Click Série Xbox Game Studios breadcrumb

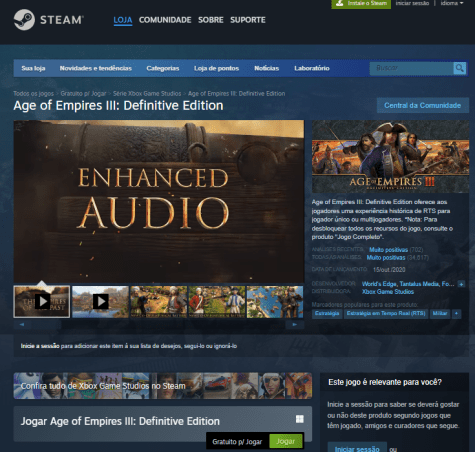pyautogui.click(x=147, y=94)
